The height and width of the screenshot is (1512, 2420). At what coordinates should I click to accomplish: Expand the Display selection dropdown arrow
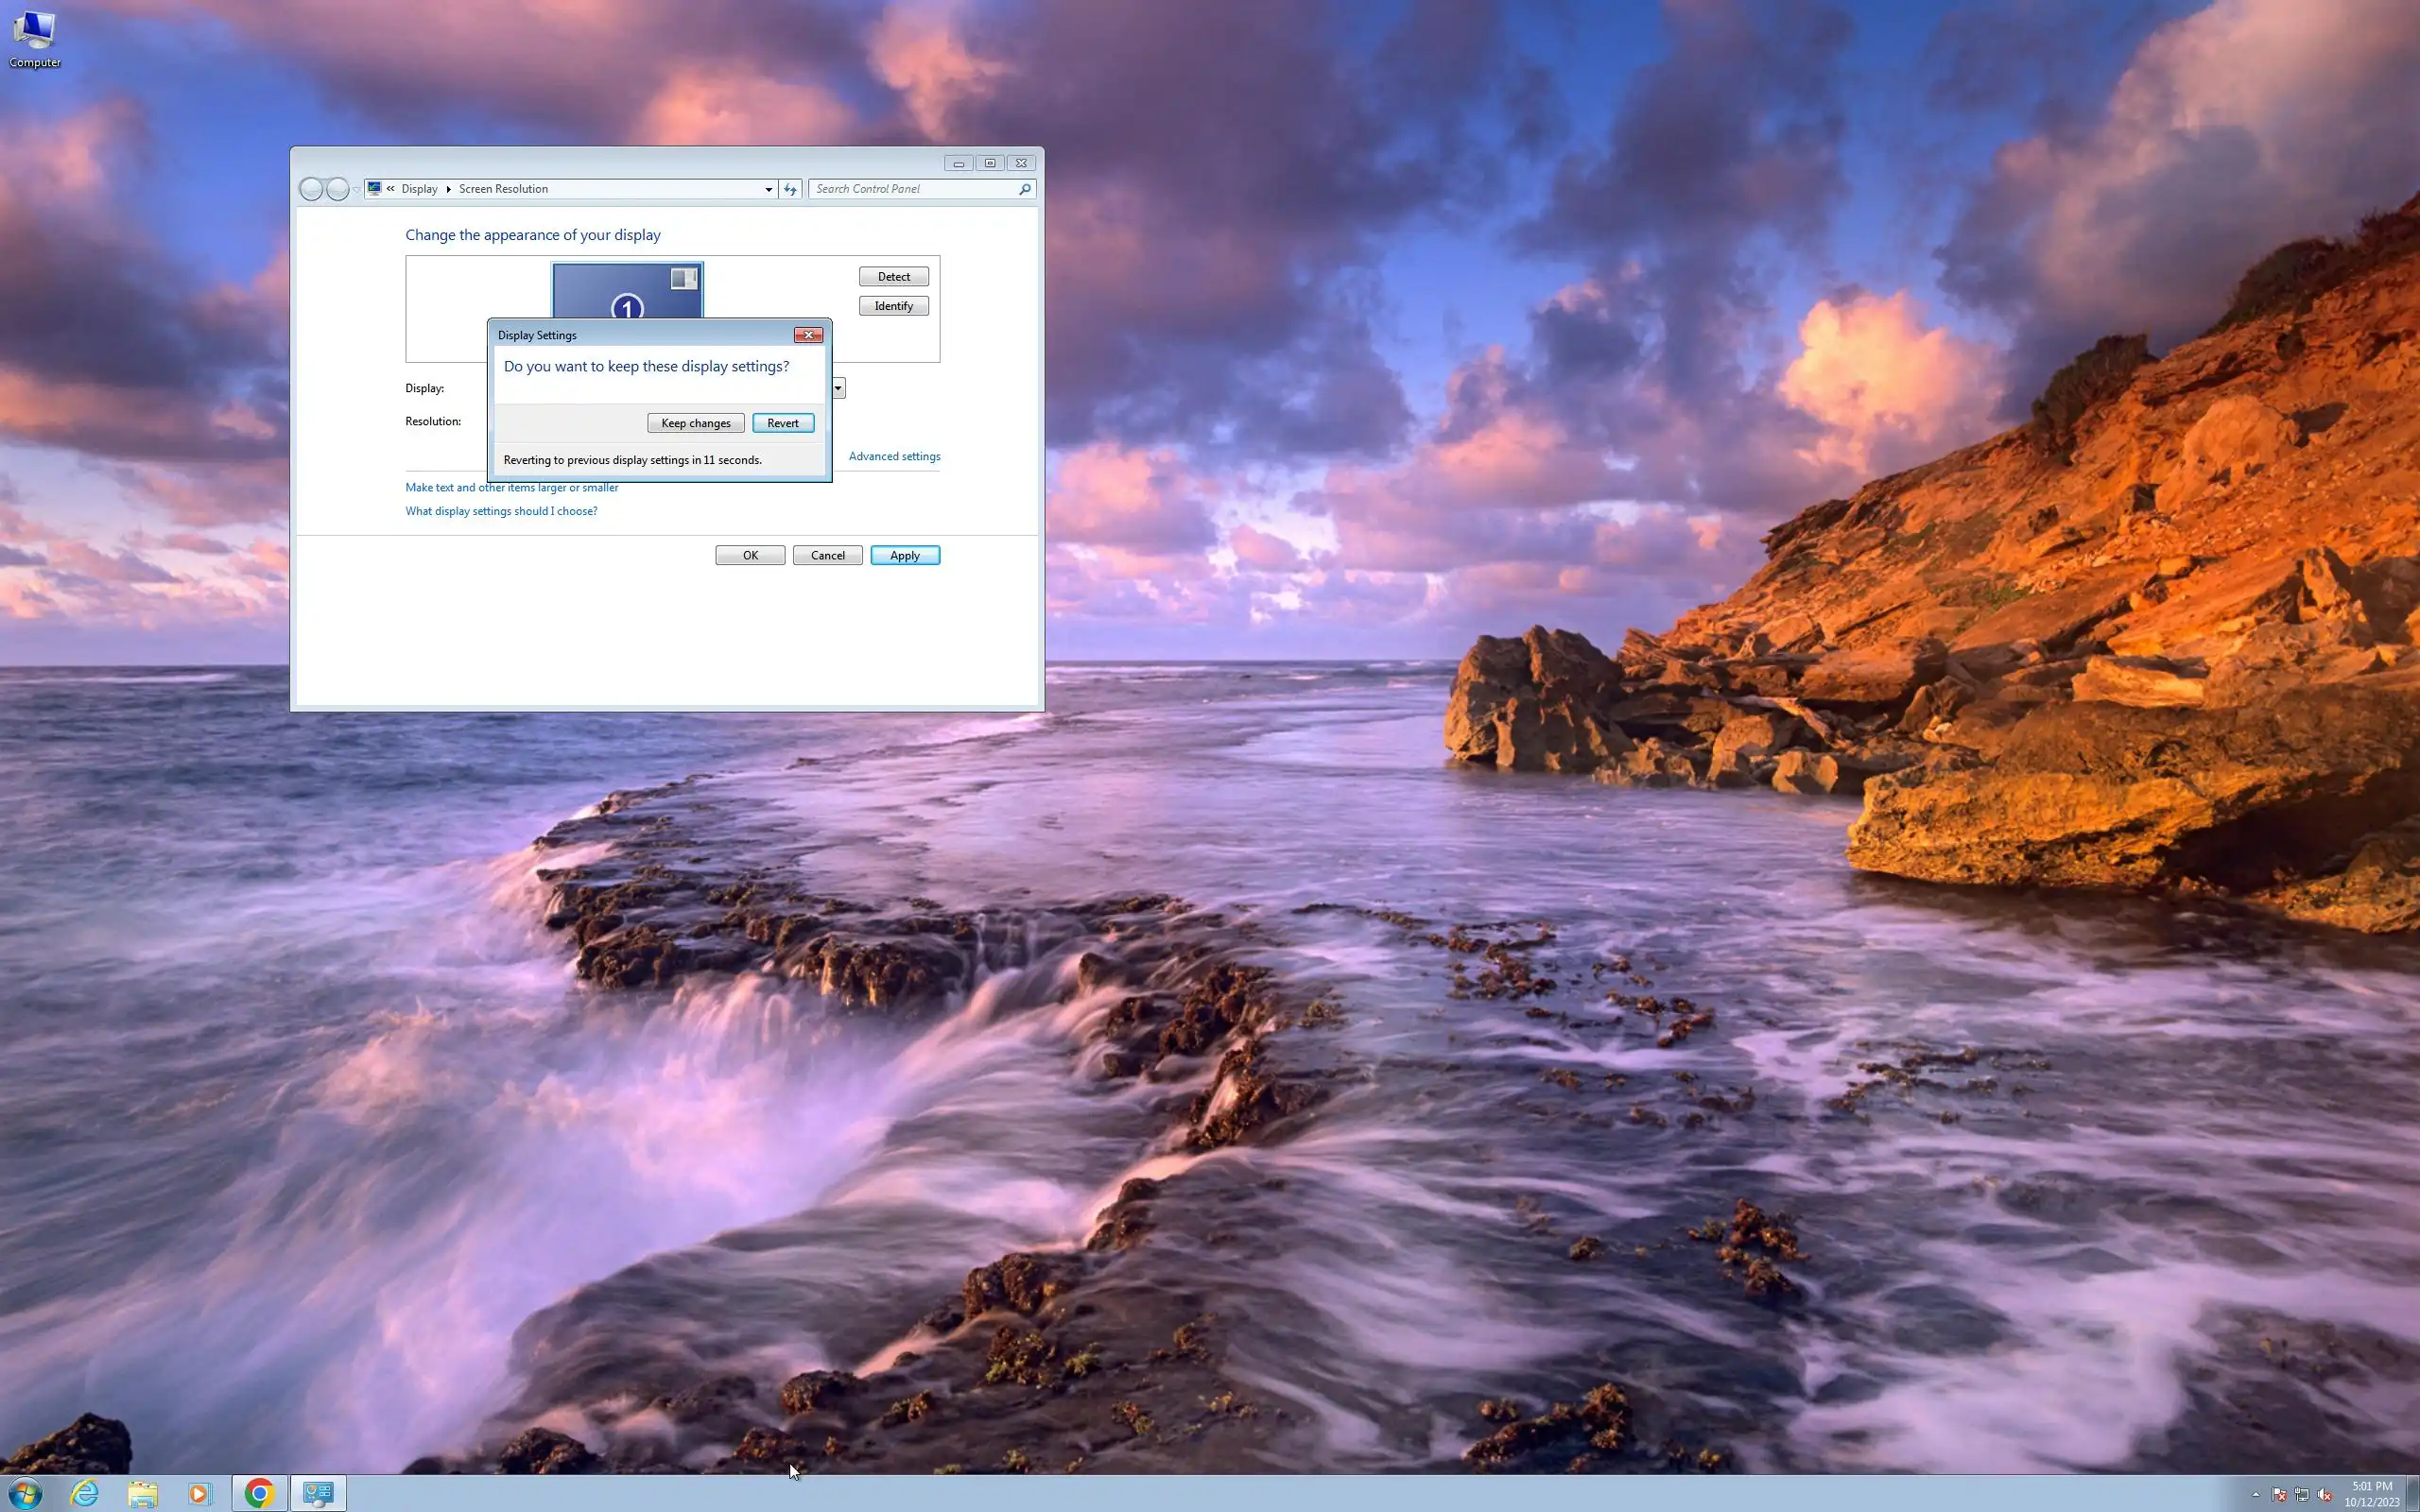(838, 388)
